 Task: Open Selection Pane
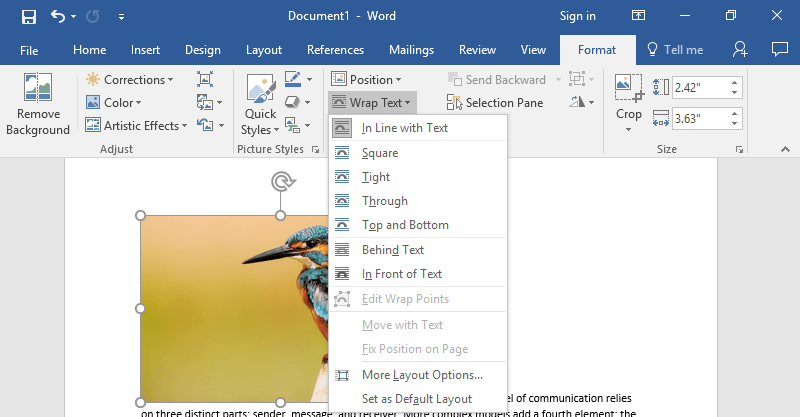(495, 102)
